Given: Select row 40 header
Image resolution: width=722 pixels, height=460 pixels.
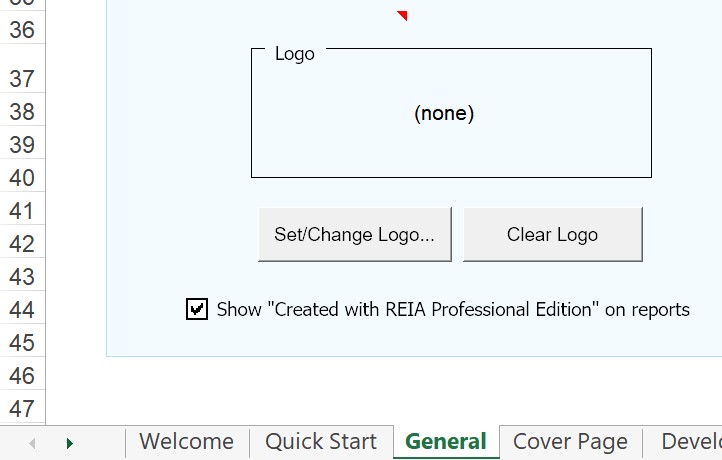Looking at the screenshot, I should 22,178.
